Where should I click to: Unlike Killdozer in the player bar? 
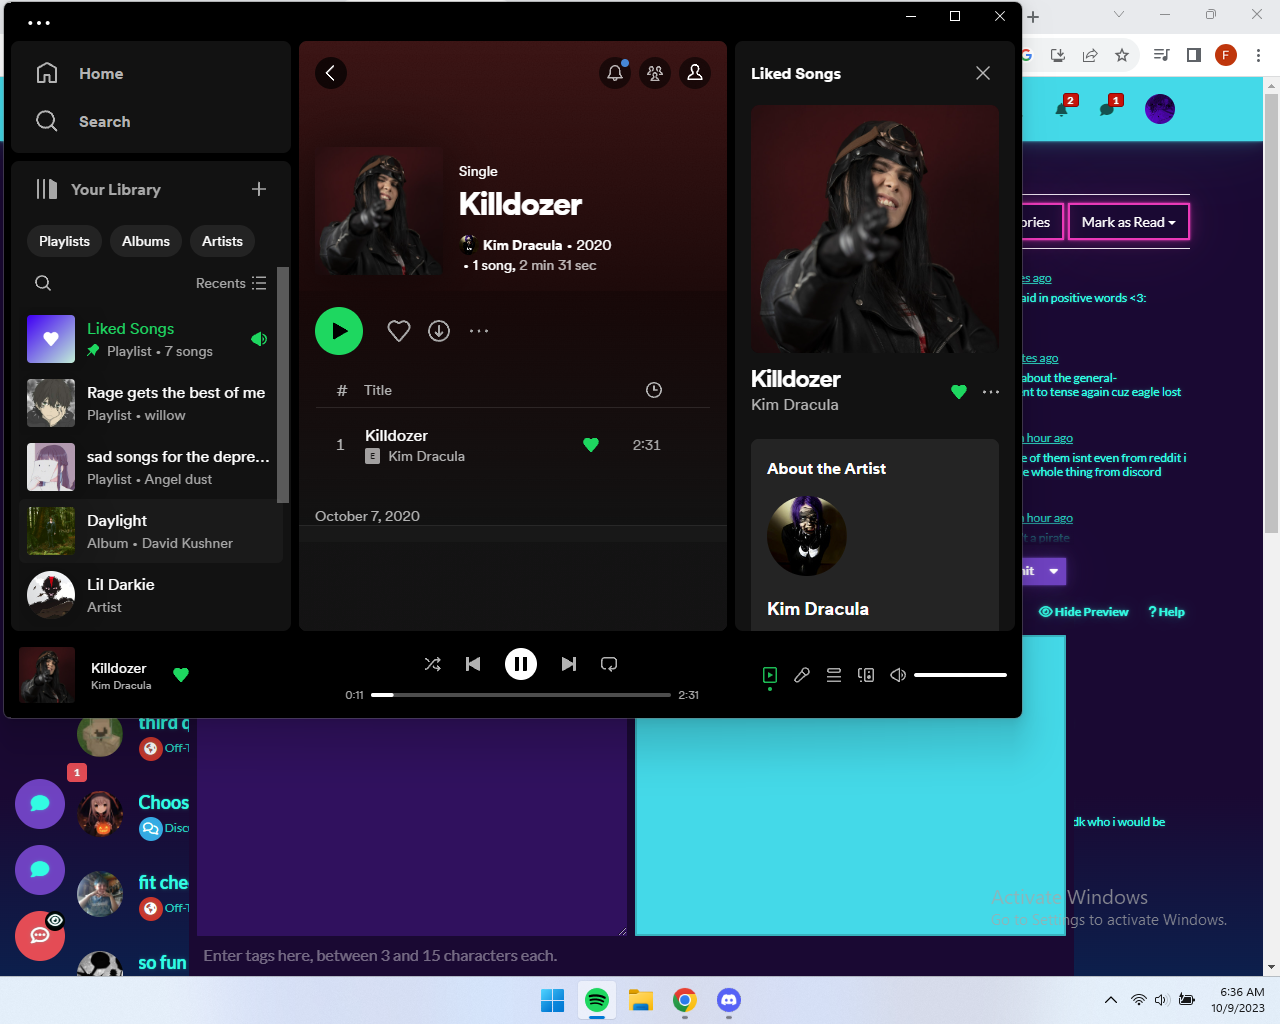pos(181,675)
